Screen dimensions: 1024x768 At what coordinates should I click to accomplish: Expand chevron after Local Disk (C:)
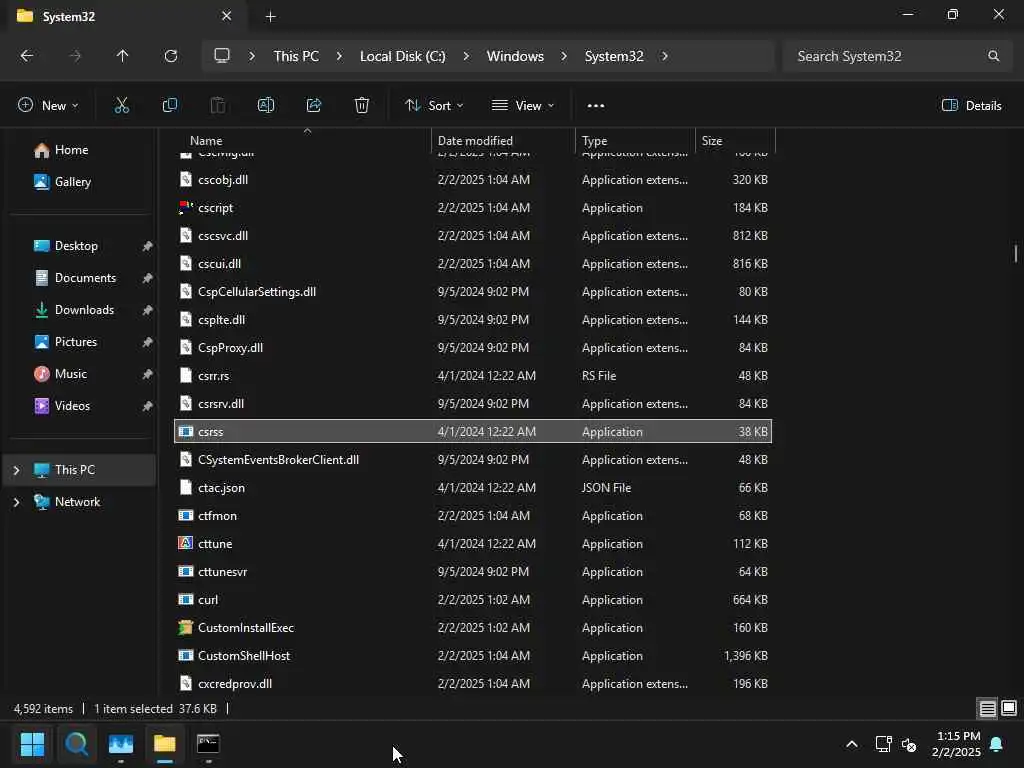466,56
